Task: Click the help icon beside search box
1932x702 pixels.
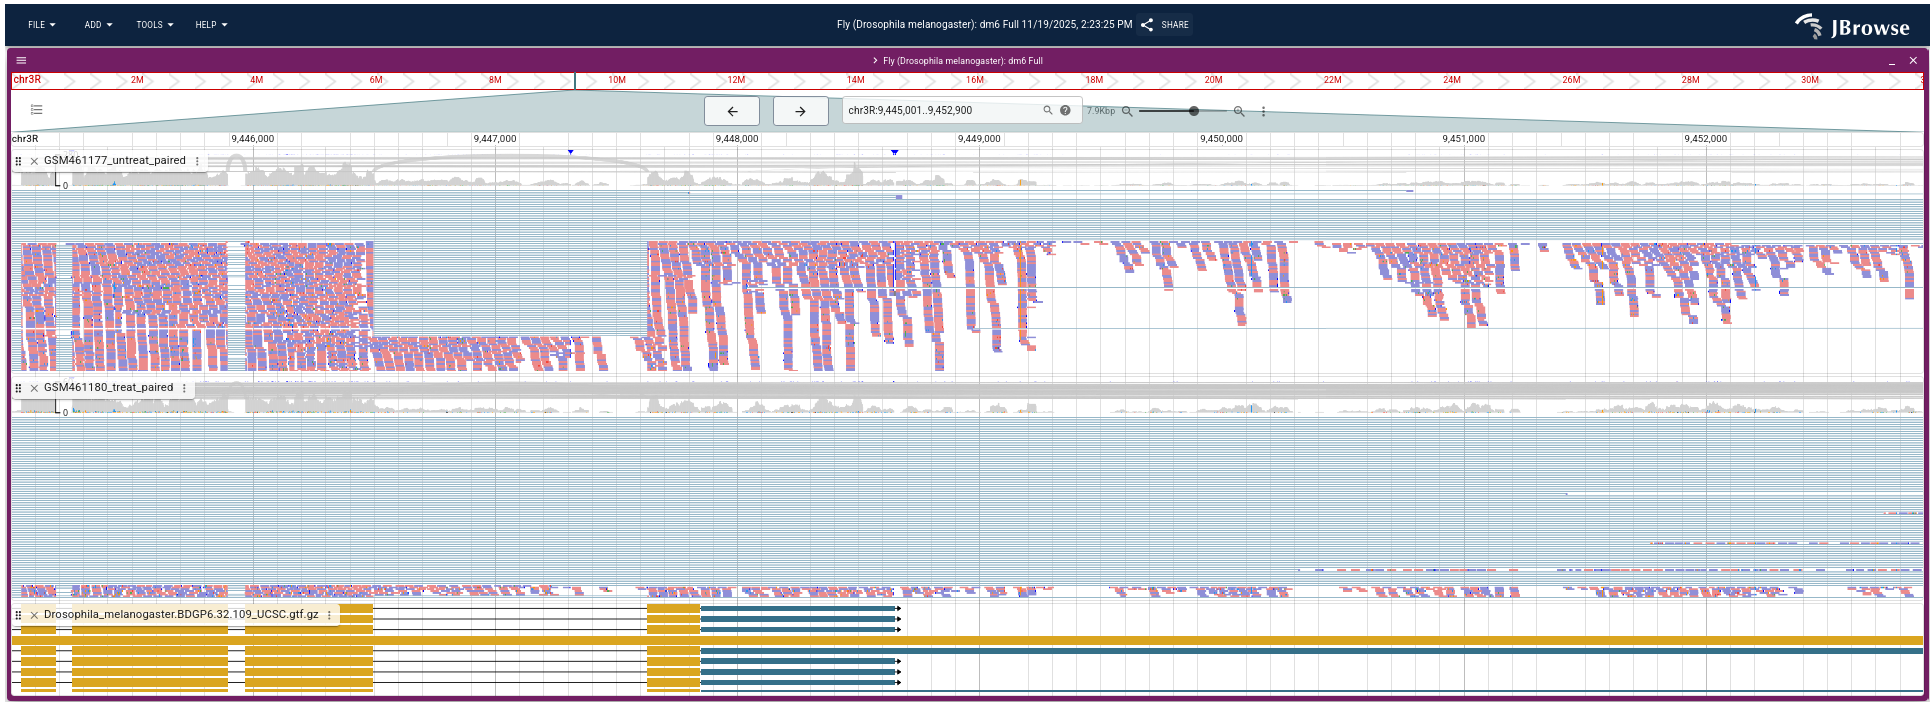Action: [1065, 111]
